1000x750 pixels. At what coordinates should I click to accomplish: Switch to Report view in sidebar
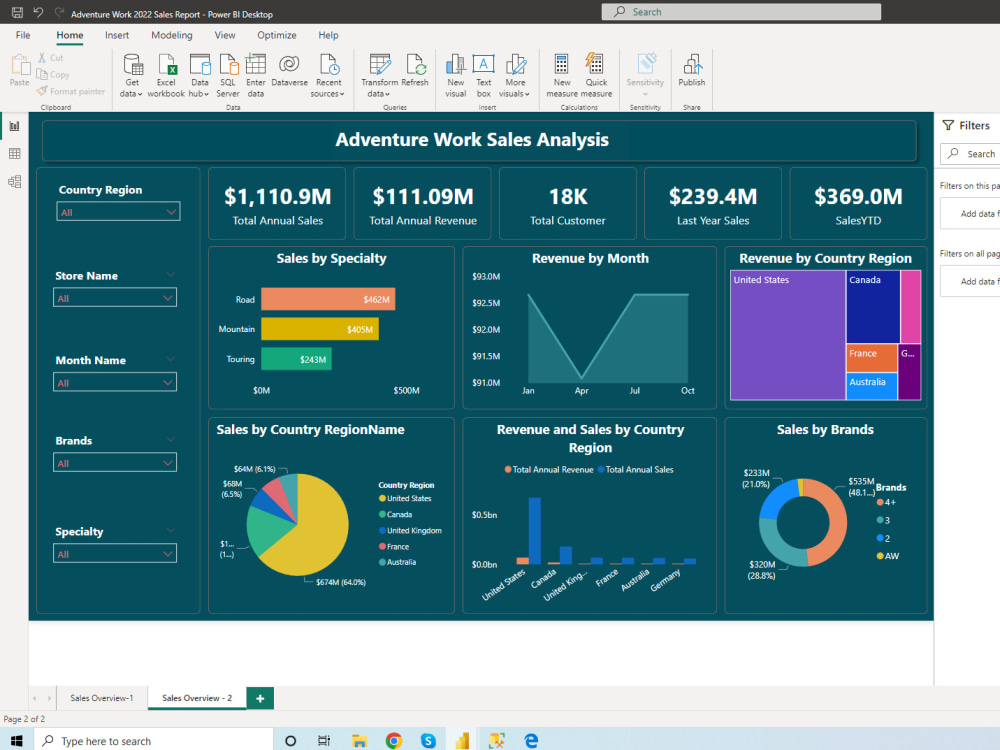coord(15,126)
